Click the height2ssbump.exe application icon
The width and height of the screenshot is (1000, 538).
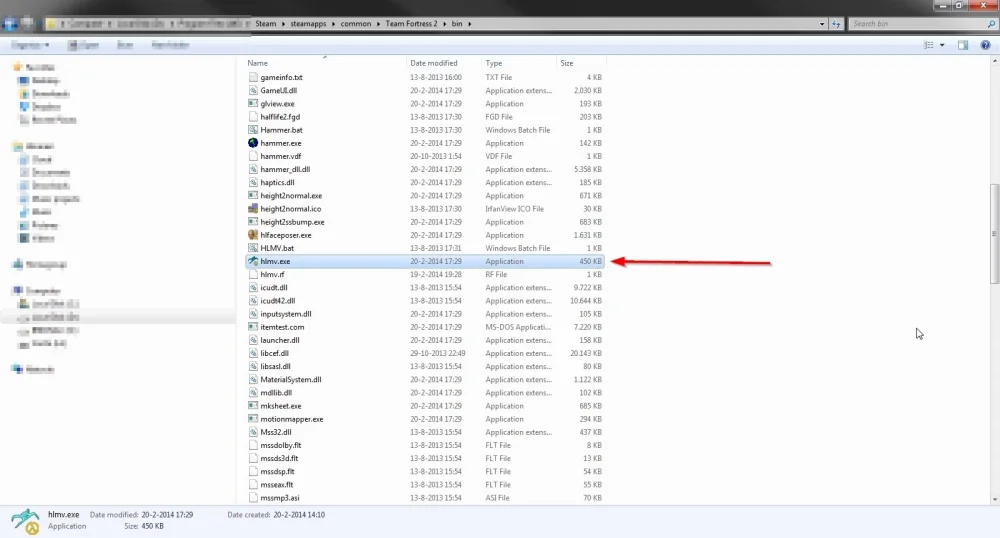(x=253, y=222)
